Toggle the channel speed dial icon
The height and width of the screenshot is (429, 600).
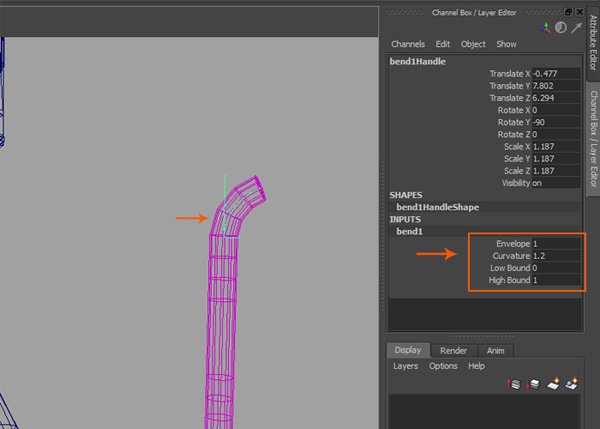point(561,28)
